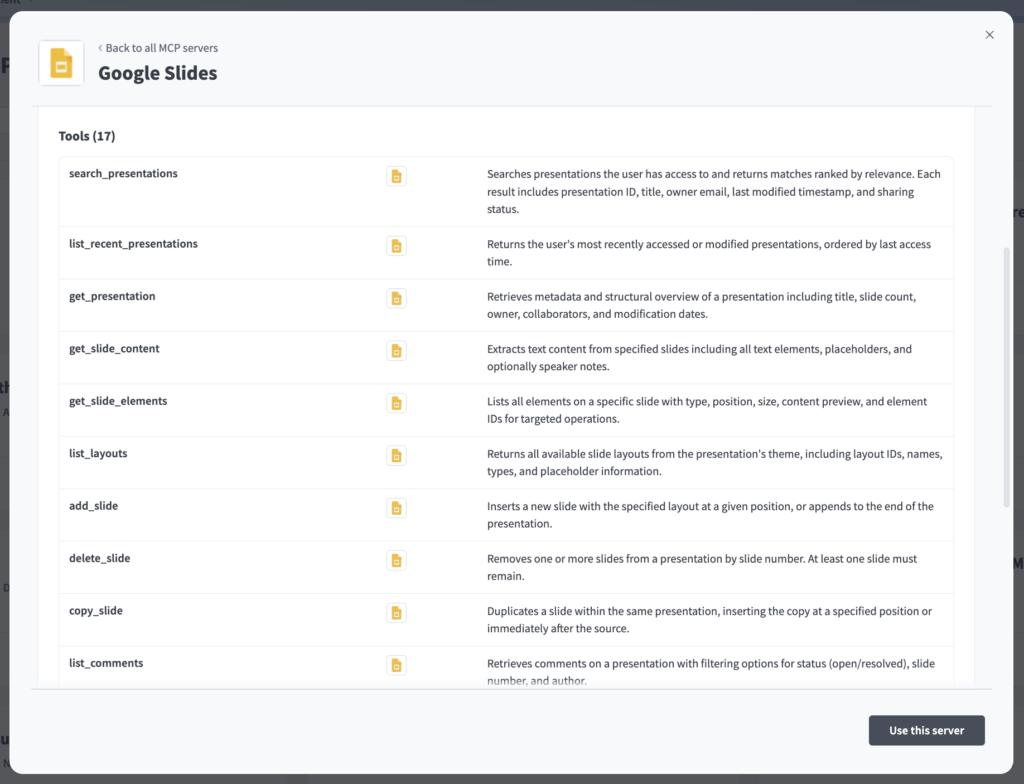This screenshot has width=1024, height=784.
Task: Click the Slides icon beside get_slide_content
Action: point(396,351)
